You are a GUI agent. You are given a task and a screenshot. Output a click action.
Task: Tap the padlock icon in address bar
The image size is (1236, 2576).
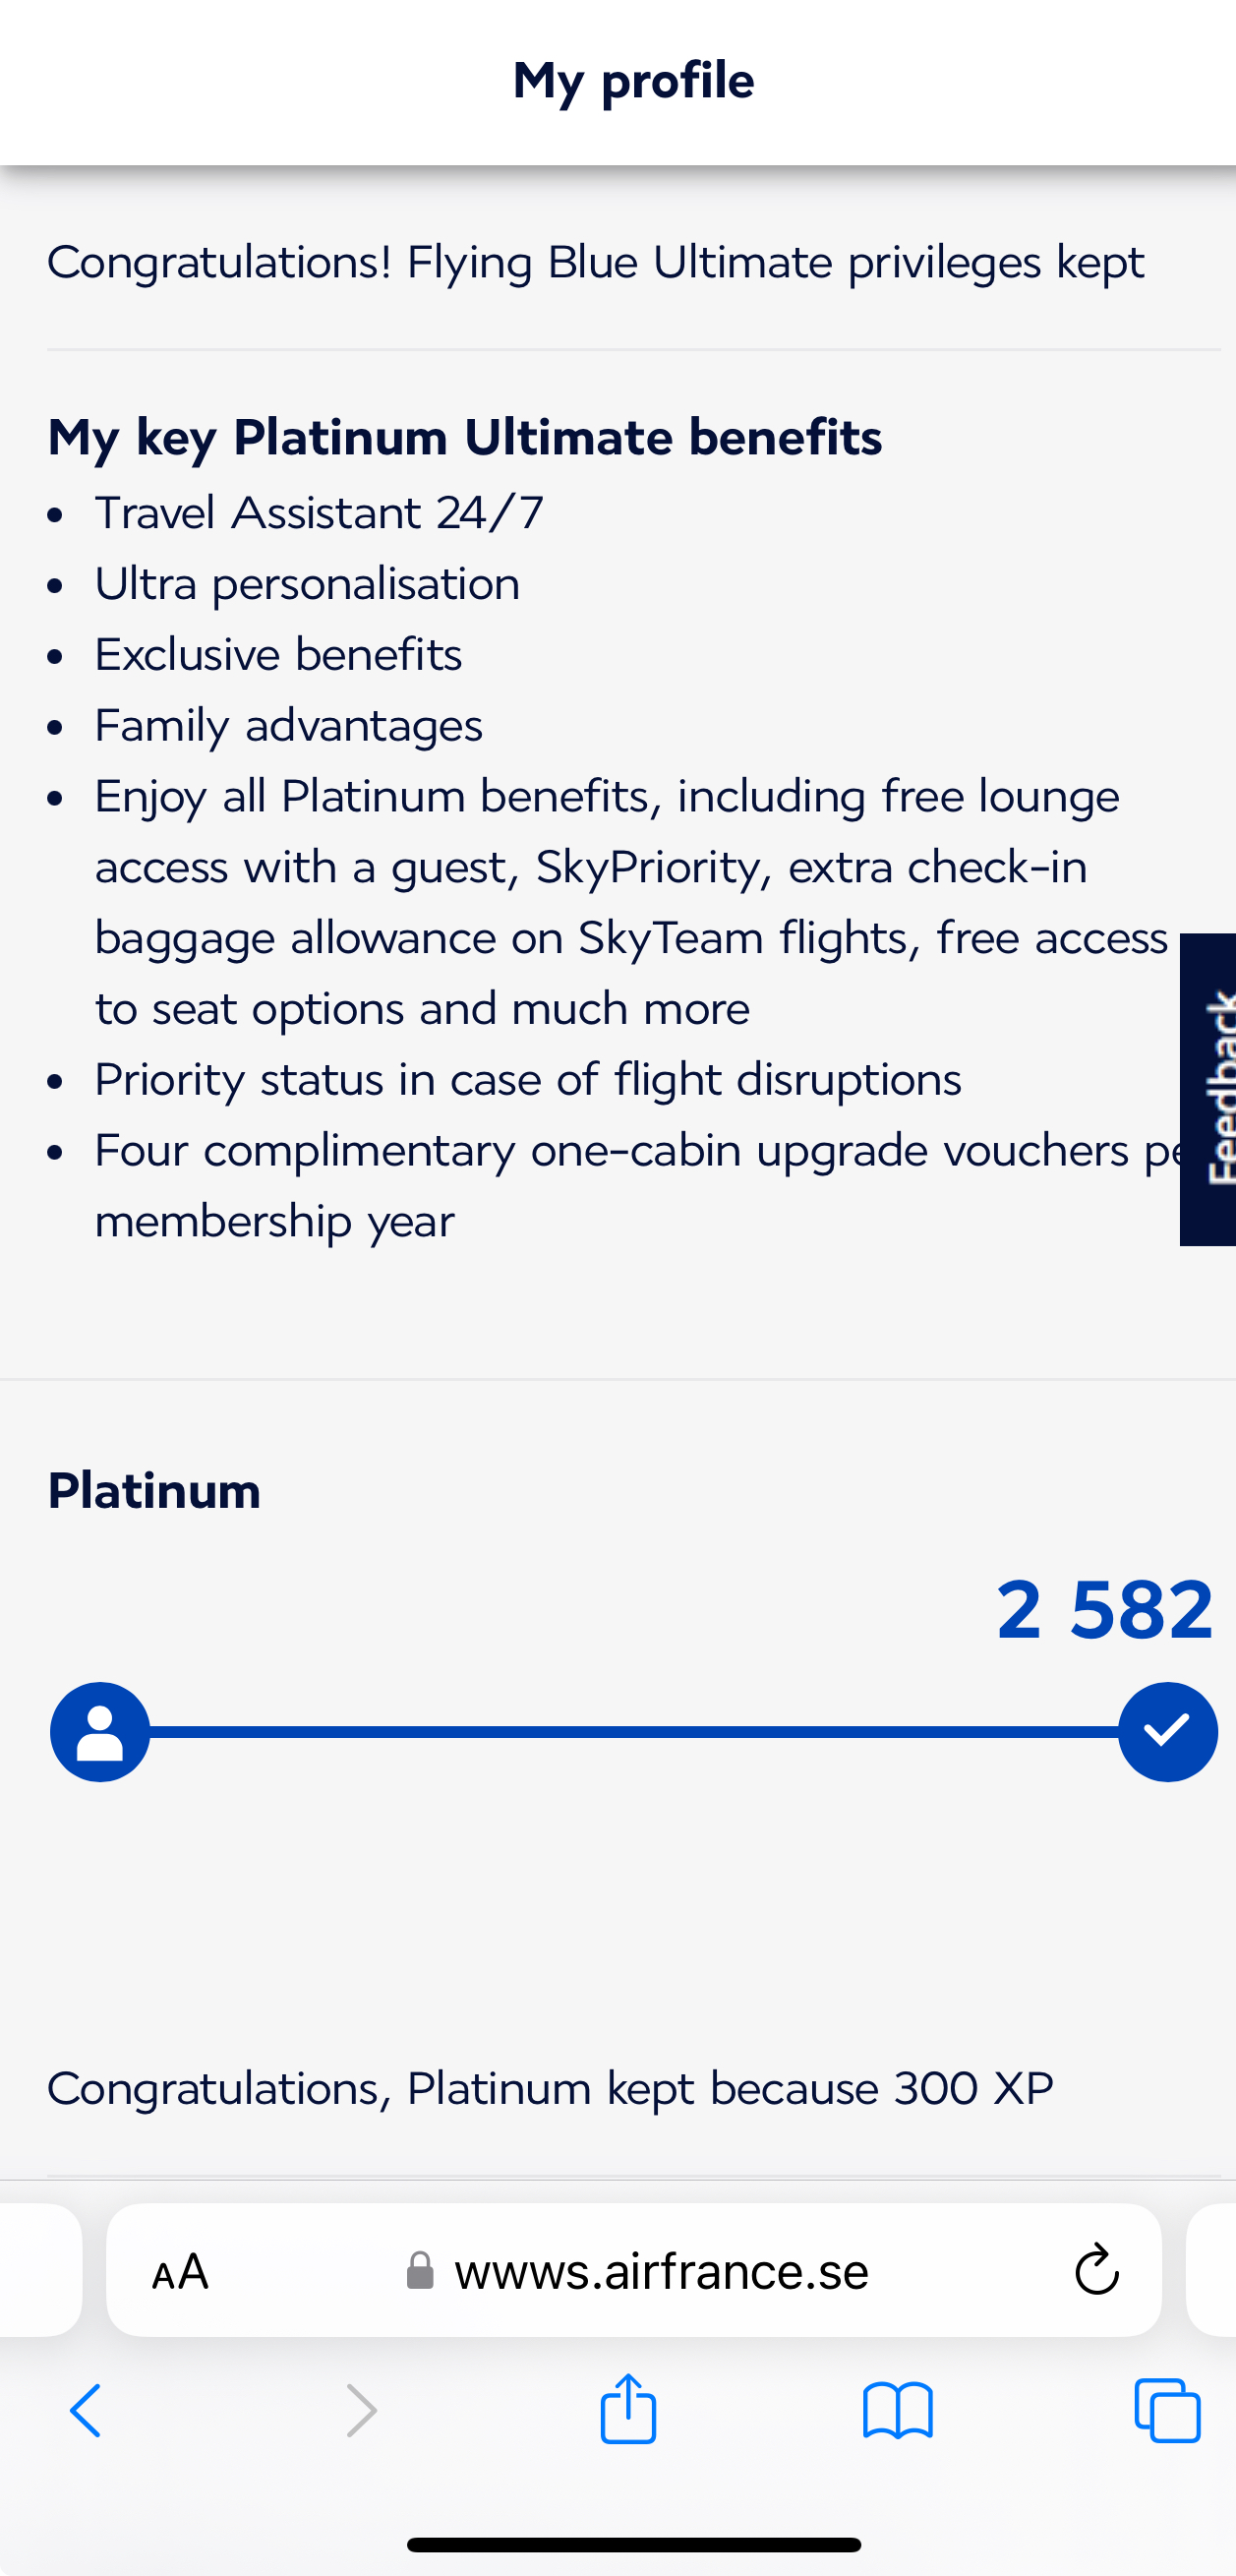click(x=420, y=2271)
